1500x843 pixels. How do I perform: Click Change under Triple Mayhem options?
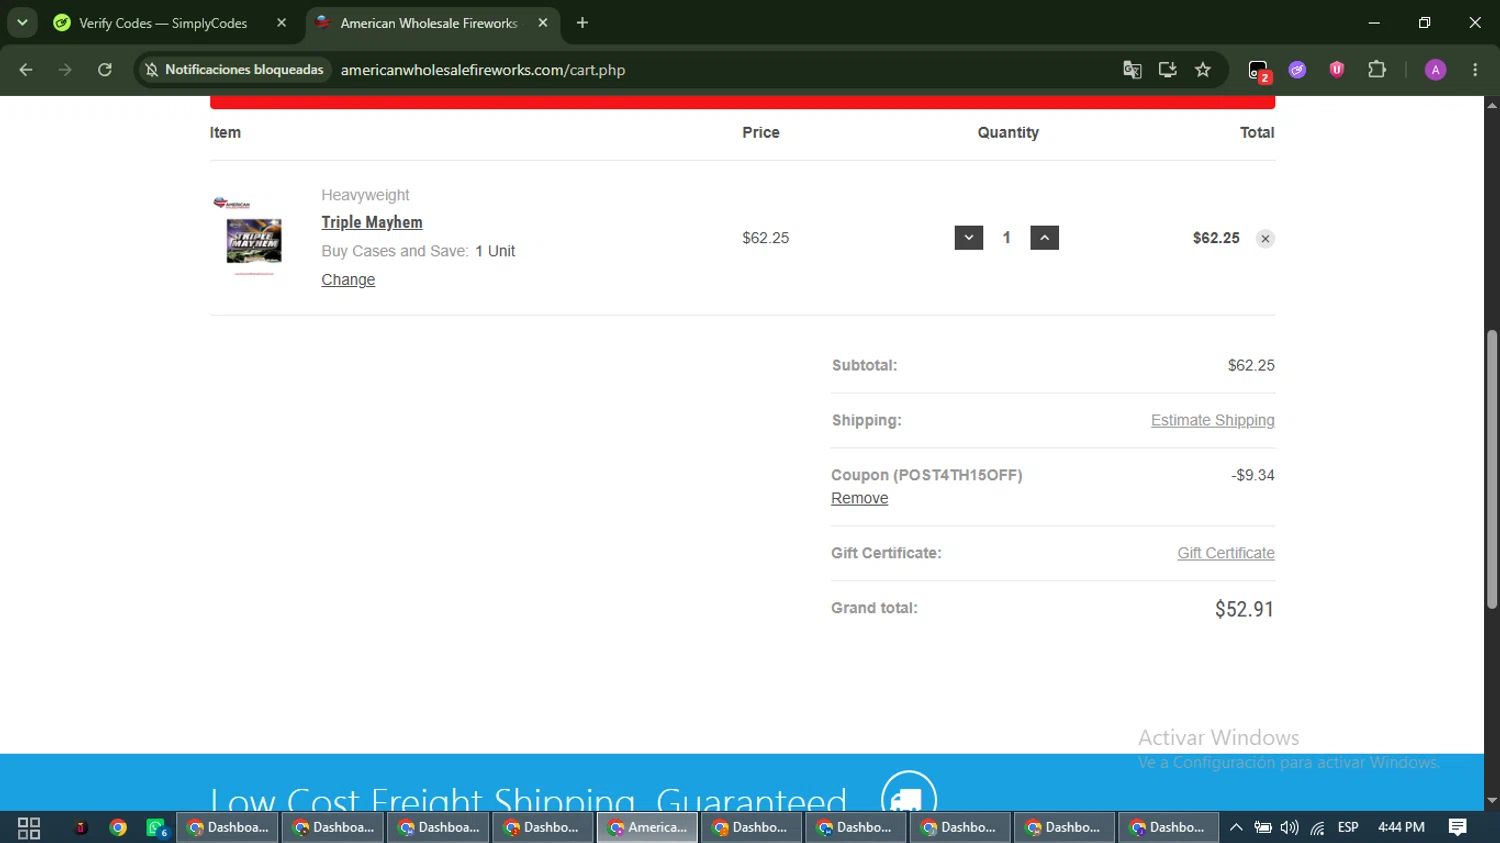pyautogui.click(x=348, y=280)
